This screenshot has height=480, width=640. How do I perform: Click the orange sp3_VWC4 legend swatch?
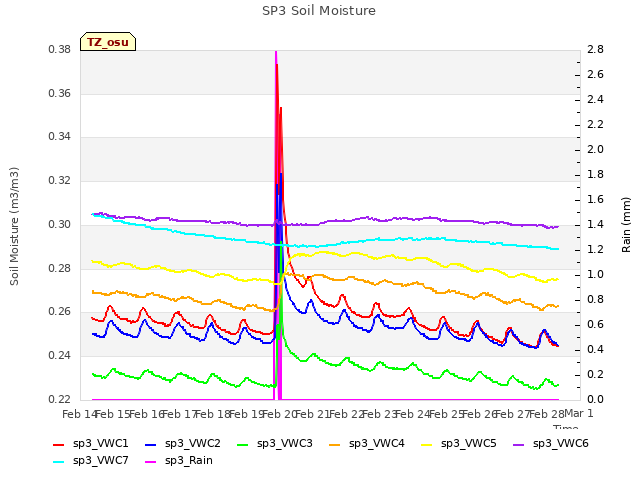click(x=335, y=444)
